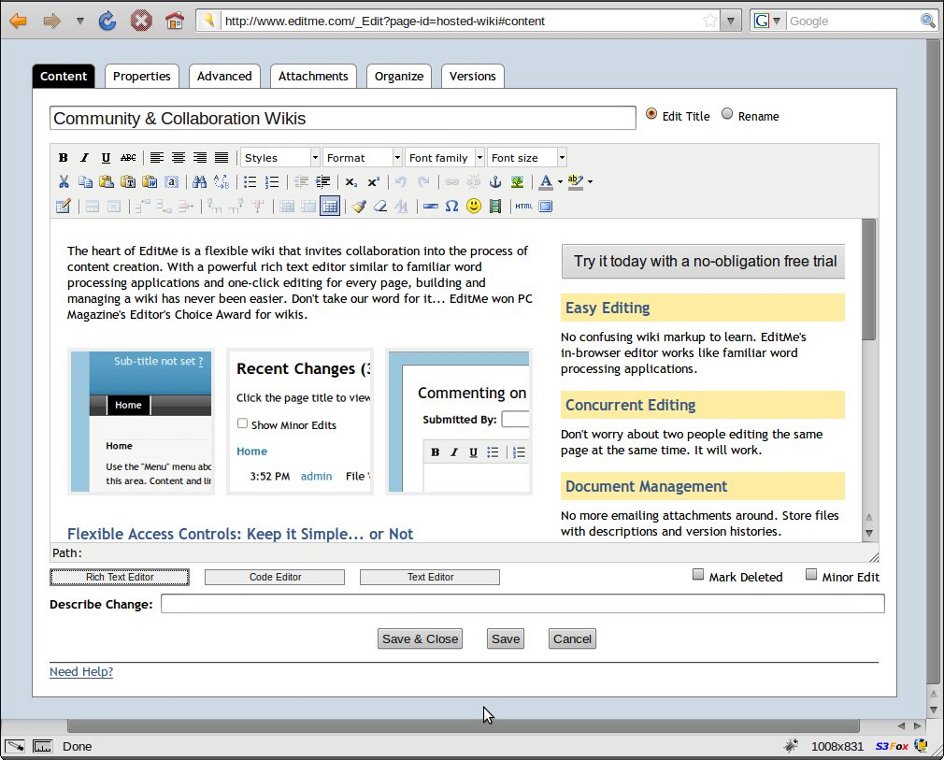Switch to the Text Editor
The height and width of the screenshot is (760, 944).
[x=430, y=577]
